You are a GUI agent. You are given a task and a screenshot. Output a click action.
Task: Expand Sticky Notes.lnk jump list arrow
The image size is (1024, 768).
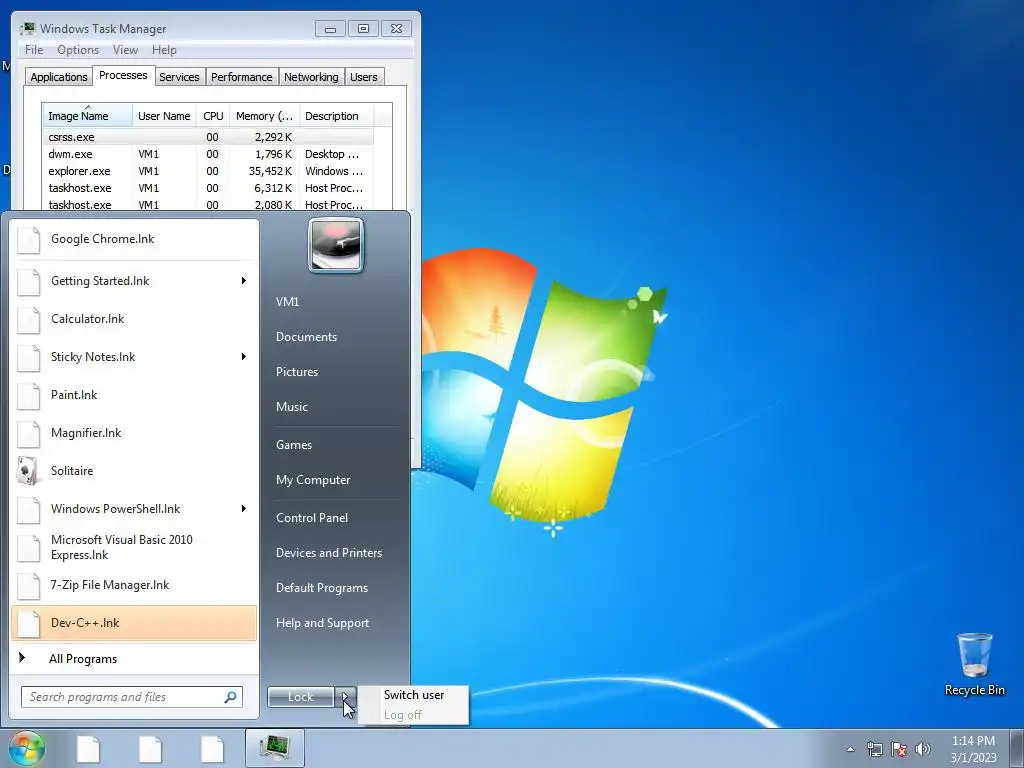tap(244, 357)
